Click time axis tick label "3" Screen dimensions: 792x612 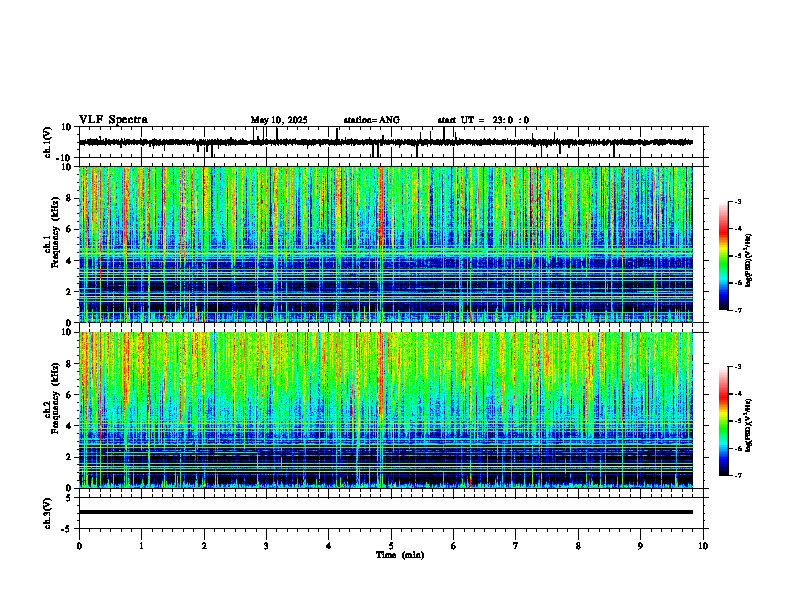(x=266, y=546)
